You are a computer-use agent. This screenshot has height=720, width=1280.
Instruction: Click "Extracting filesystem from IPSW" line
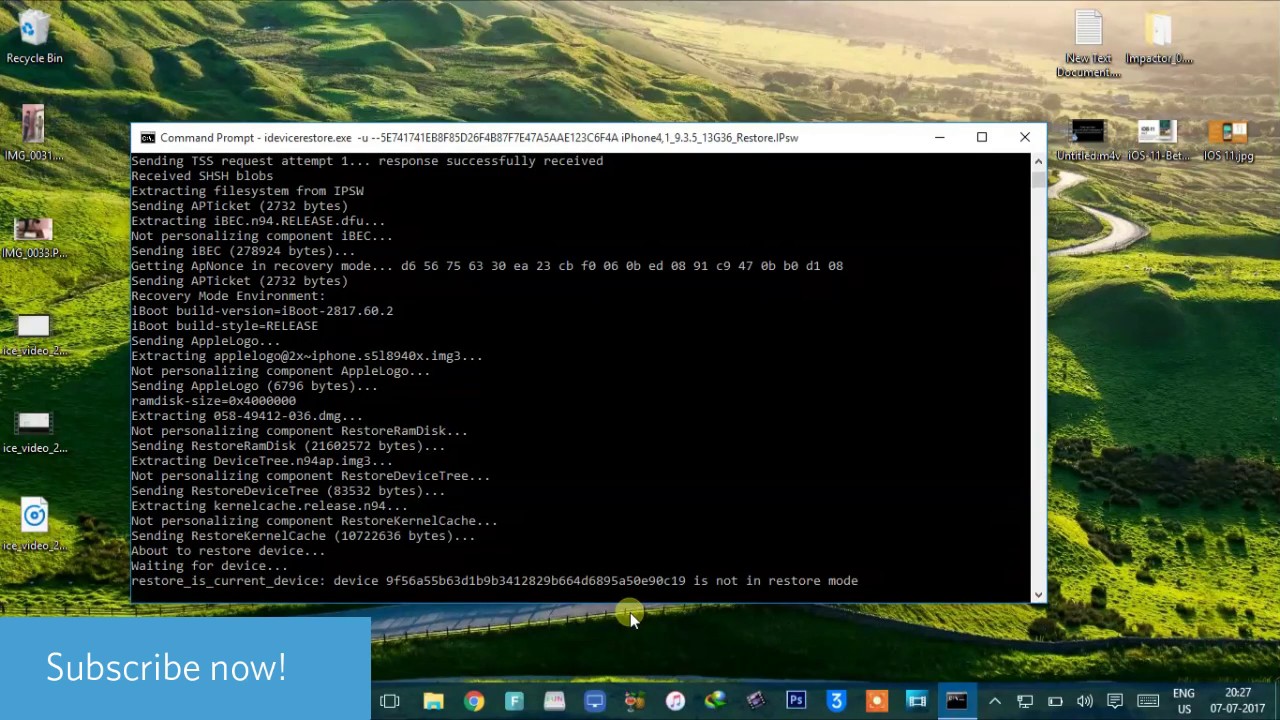pos(247,191)
